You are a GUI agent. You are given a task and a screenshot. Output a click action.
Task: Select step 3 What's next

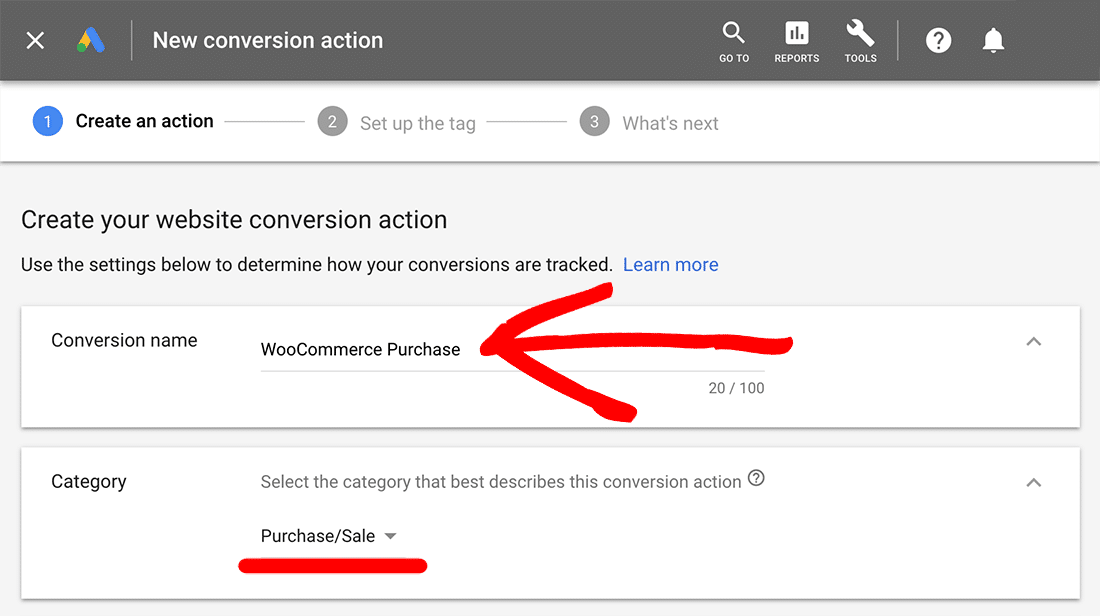649,122
